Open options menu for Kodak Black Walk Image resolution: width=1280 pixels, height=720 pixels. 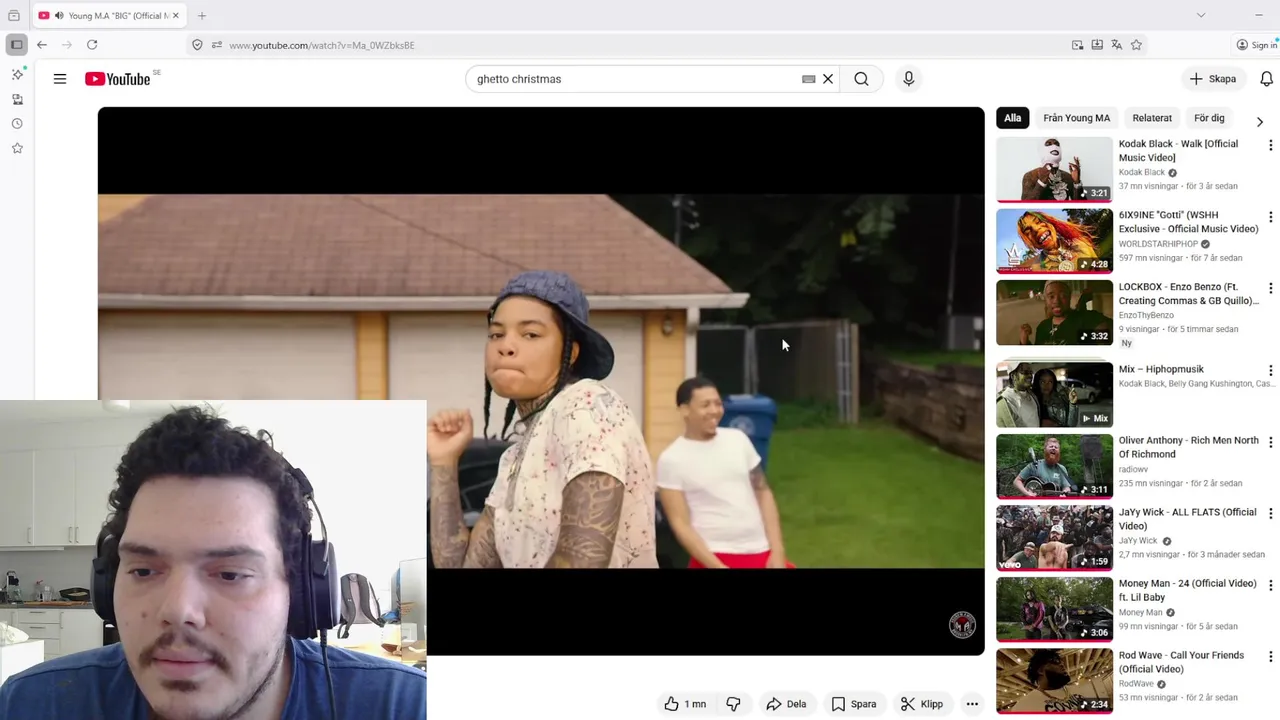coord(1270,146)
